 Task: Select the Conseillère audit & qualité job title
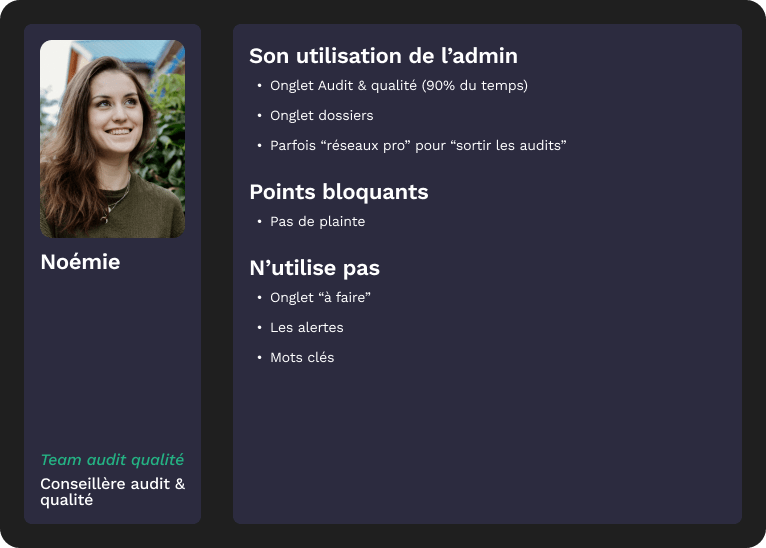tap(112, 492)
